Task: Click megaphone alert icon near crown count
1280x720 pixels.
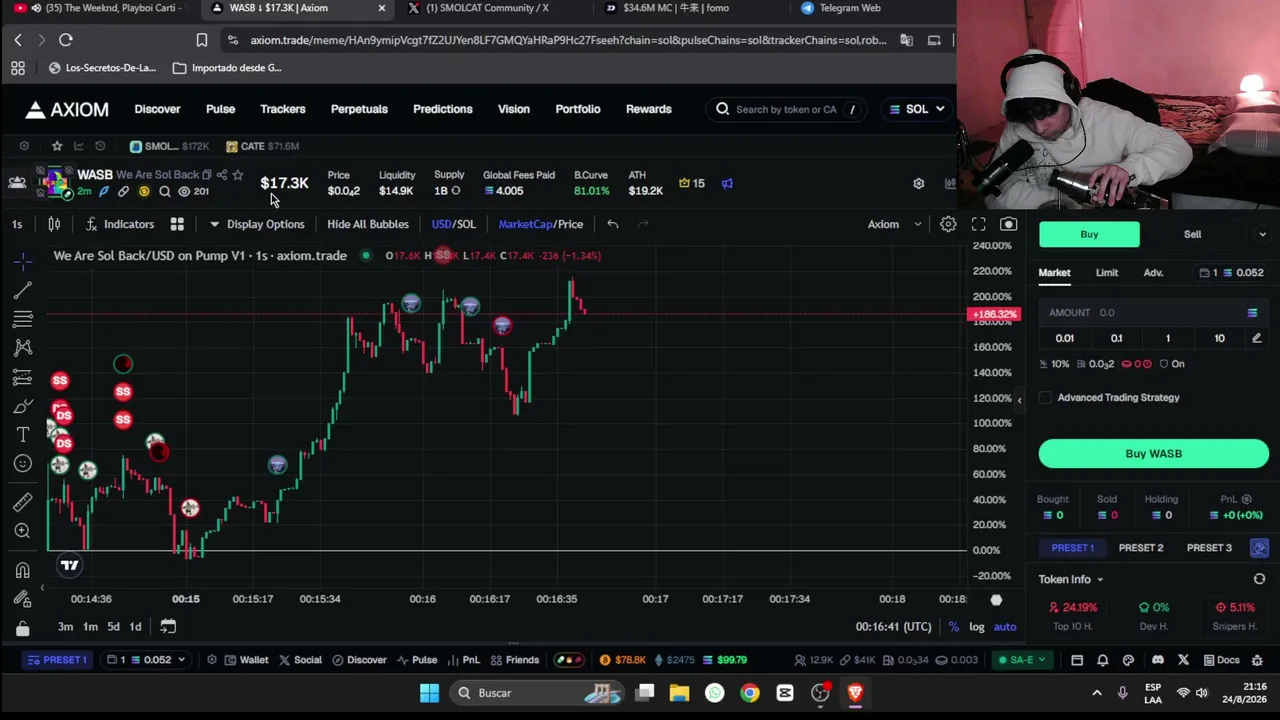Action: [727, 183]
